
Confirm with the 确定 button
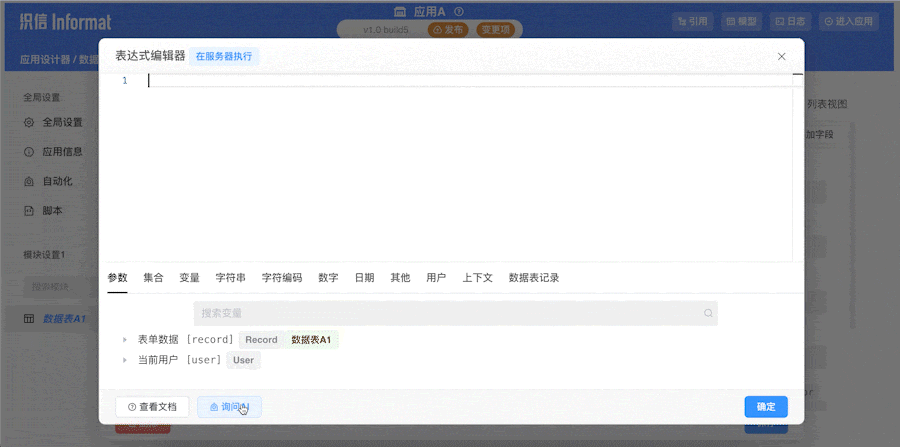tap(765, 407)
